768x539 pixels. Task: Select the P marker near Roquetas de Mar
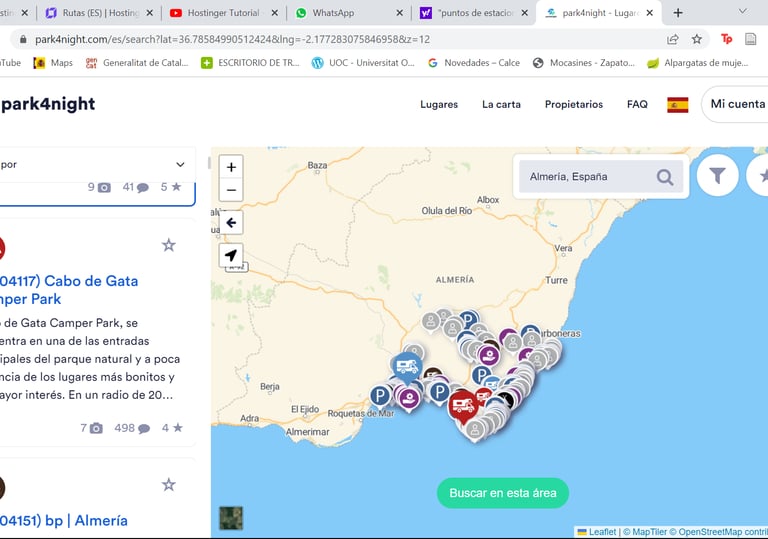click(380, 396)
